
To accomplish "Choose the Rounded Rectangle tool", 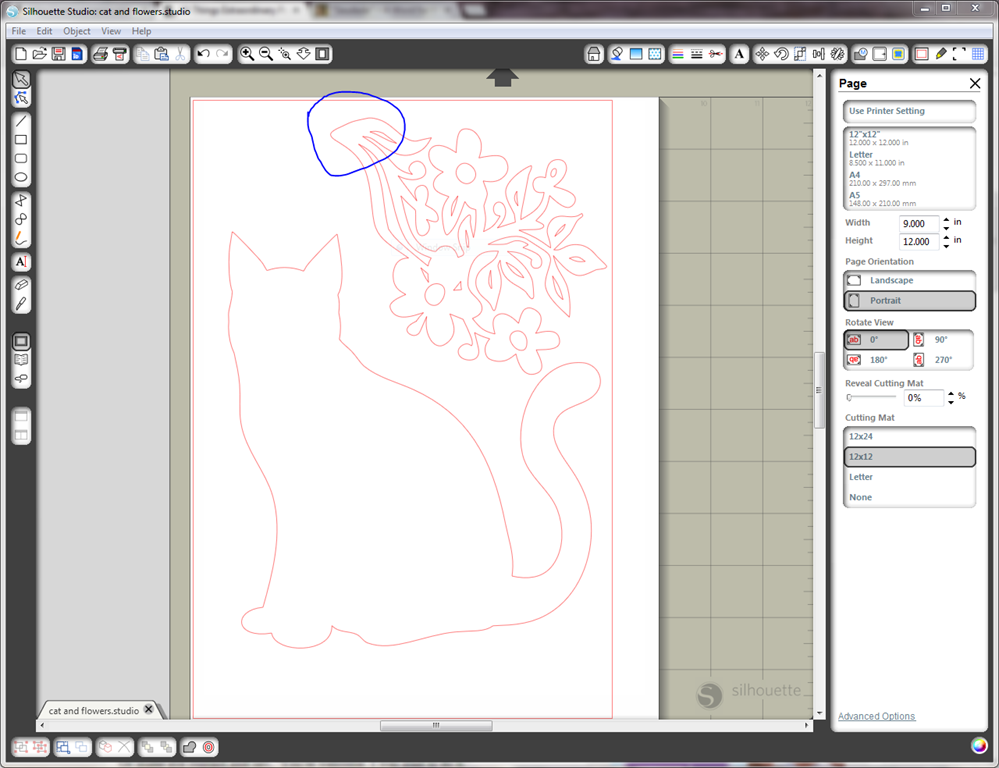I will [21, 158].
